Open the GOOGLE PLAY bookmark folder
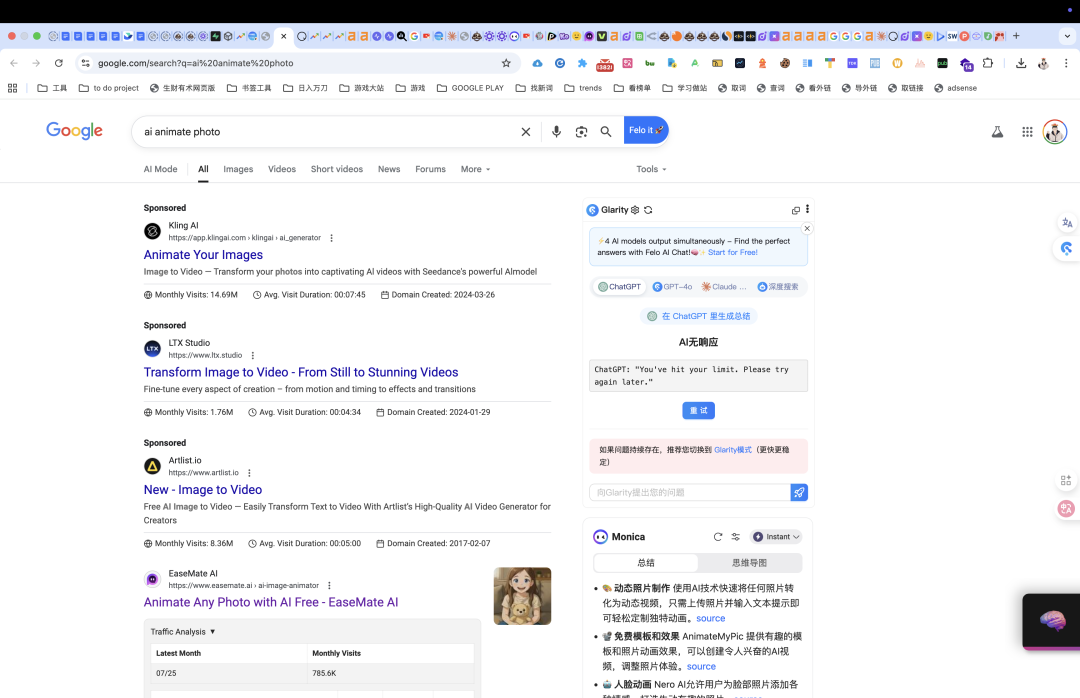The width and height of the screenshot is (1080, 698). click(x=470, y=88)
